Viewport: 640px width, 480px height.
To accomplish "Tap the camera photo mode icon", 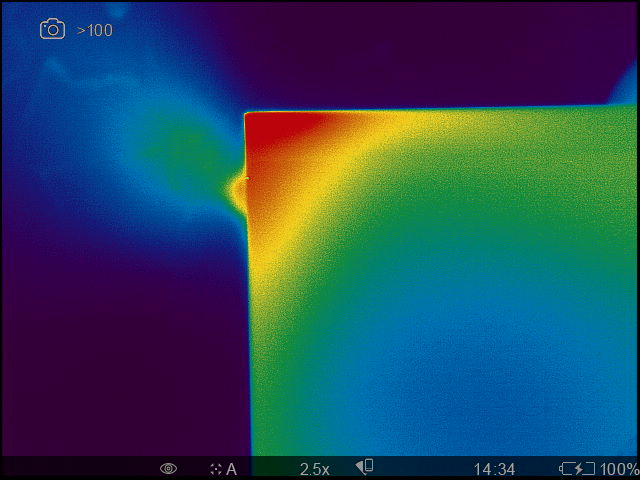I will click(x=52, y=29).
